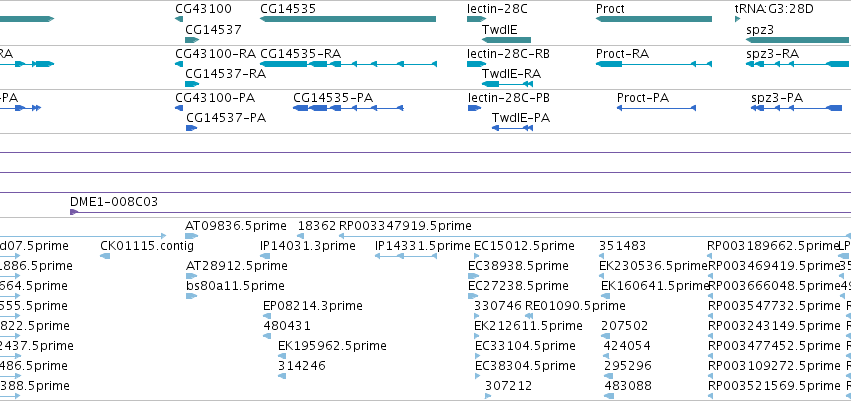Click the Proct-RA transcript feature
Screen dimensions: 851x401
[653, 64]
